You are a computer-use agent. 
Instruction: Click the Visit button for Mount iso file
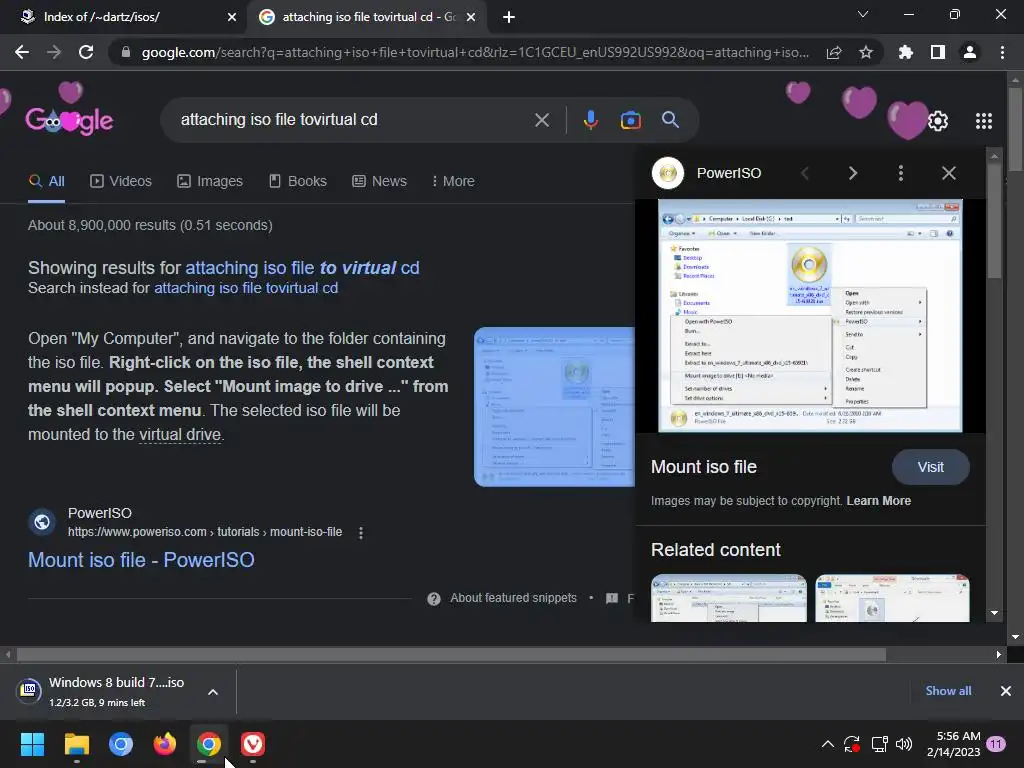(930, 467)
